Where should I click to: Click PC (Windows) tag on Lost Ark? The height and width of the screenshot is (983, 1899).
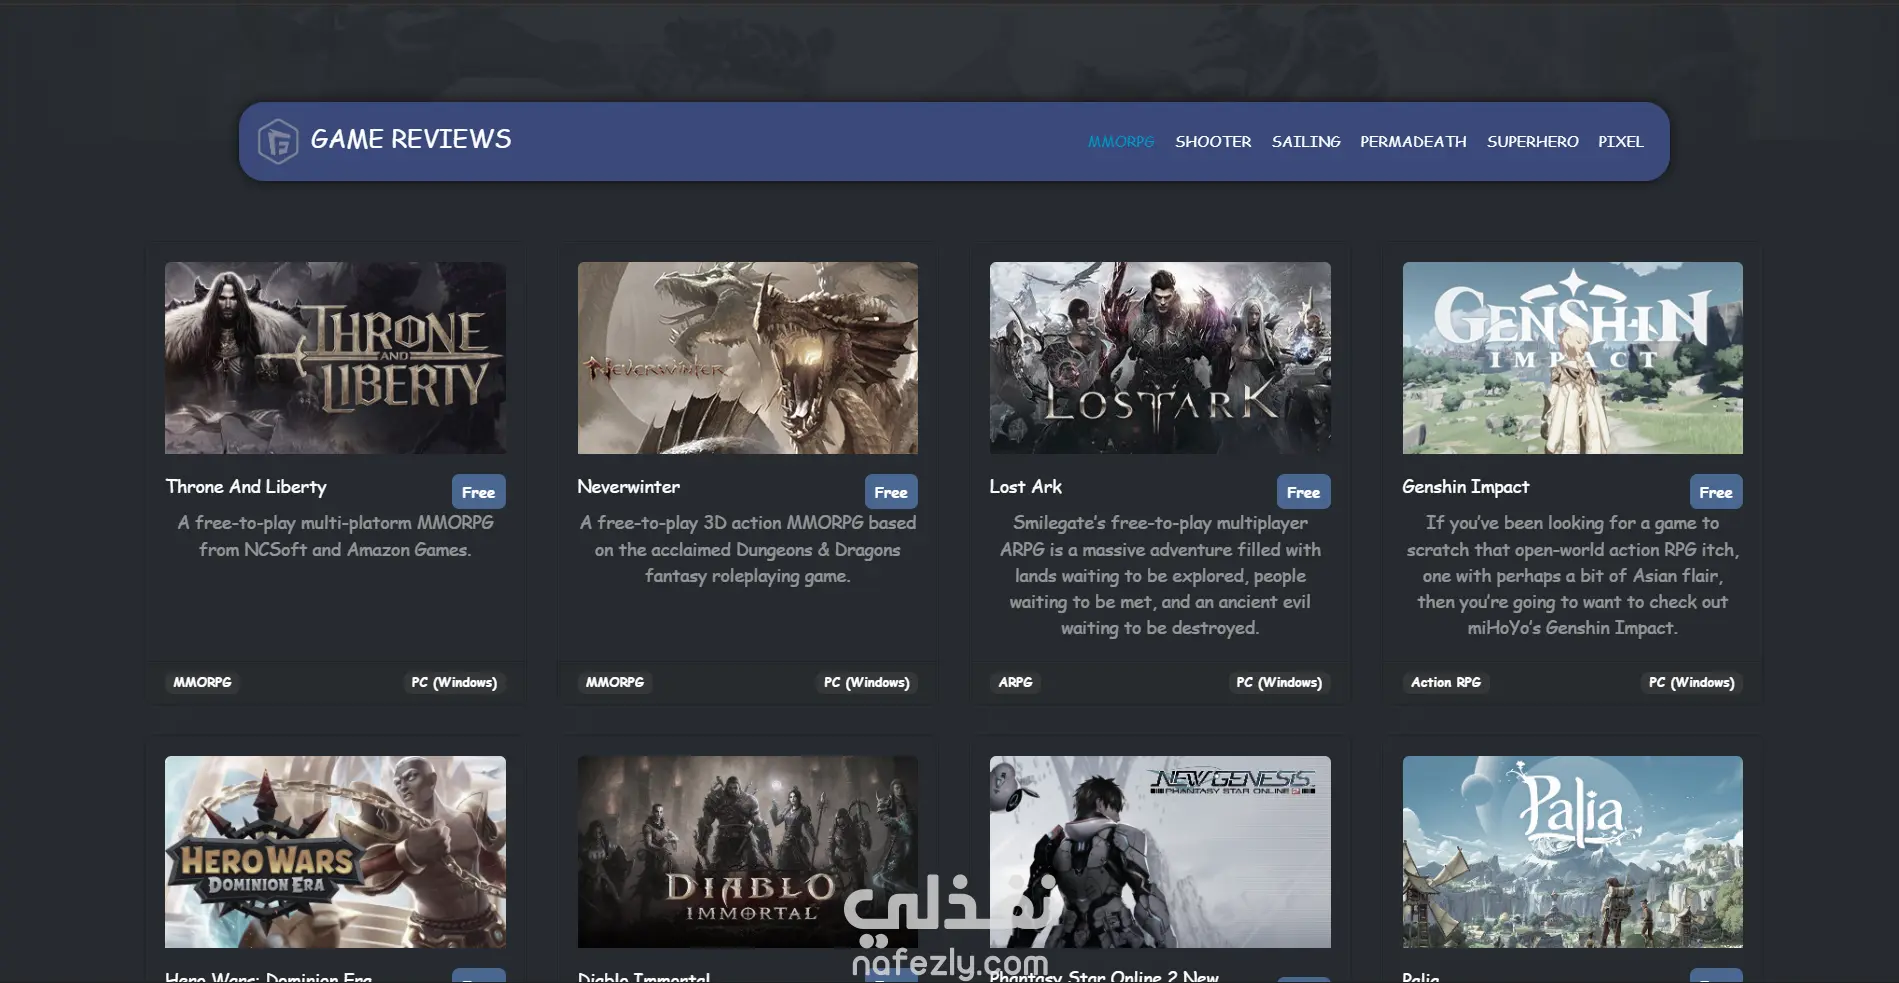click(x=1279, y=682)
